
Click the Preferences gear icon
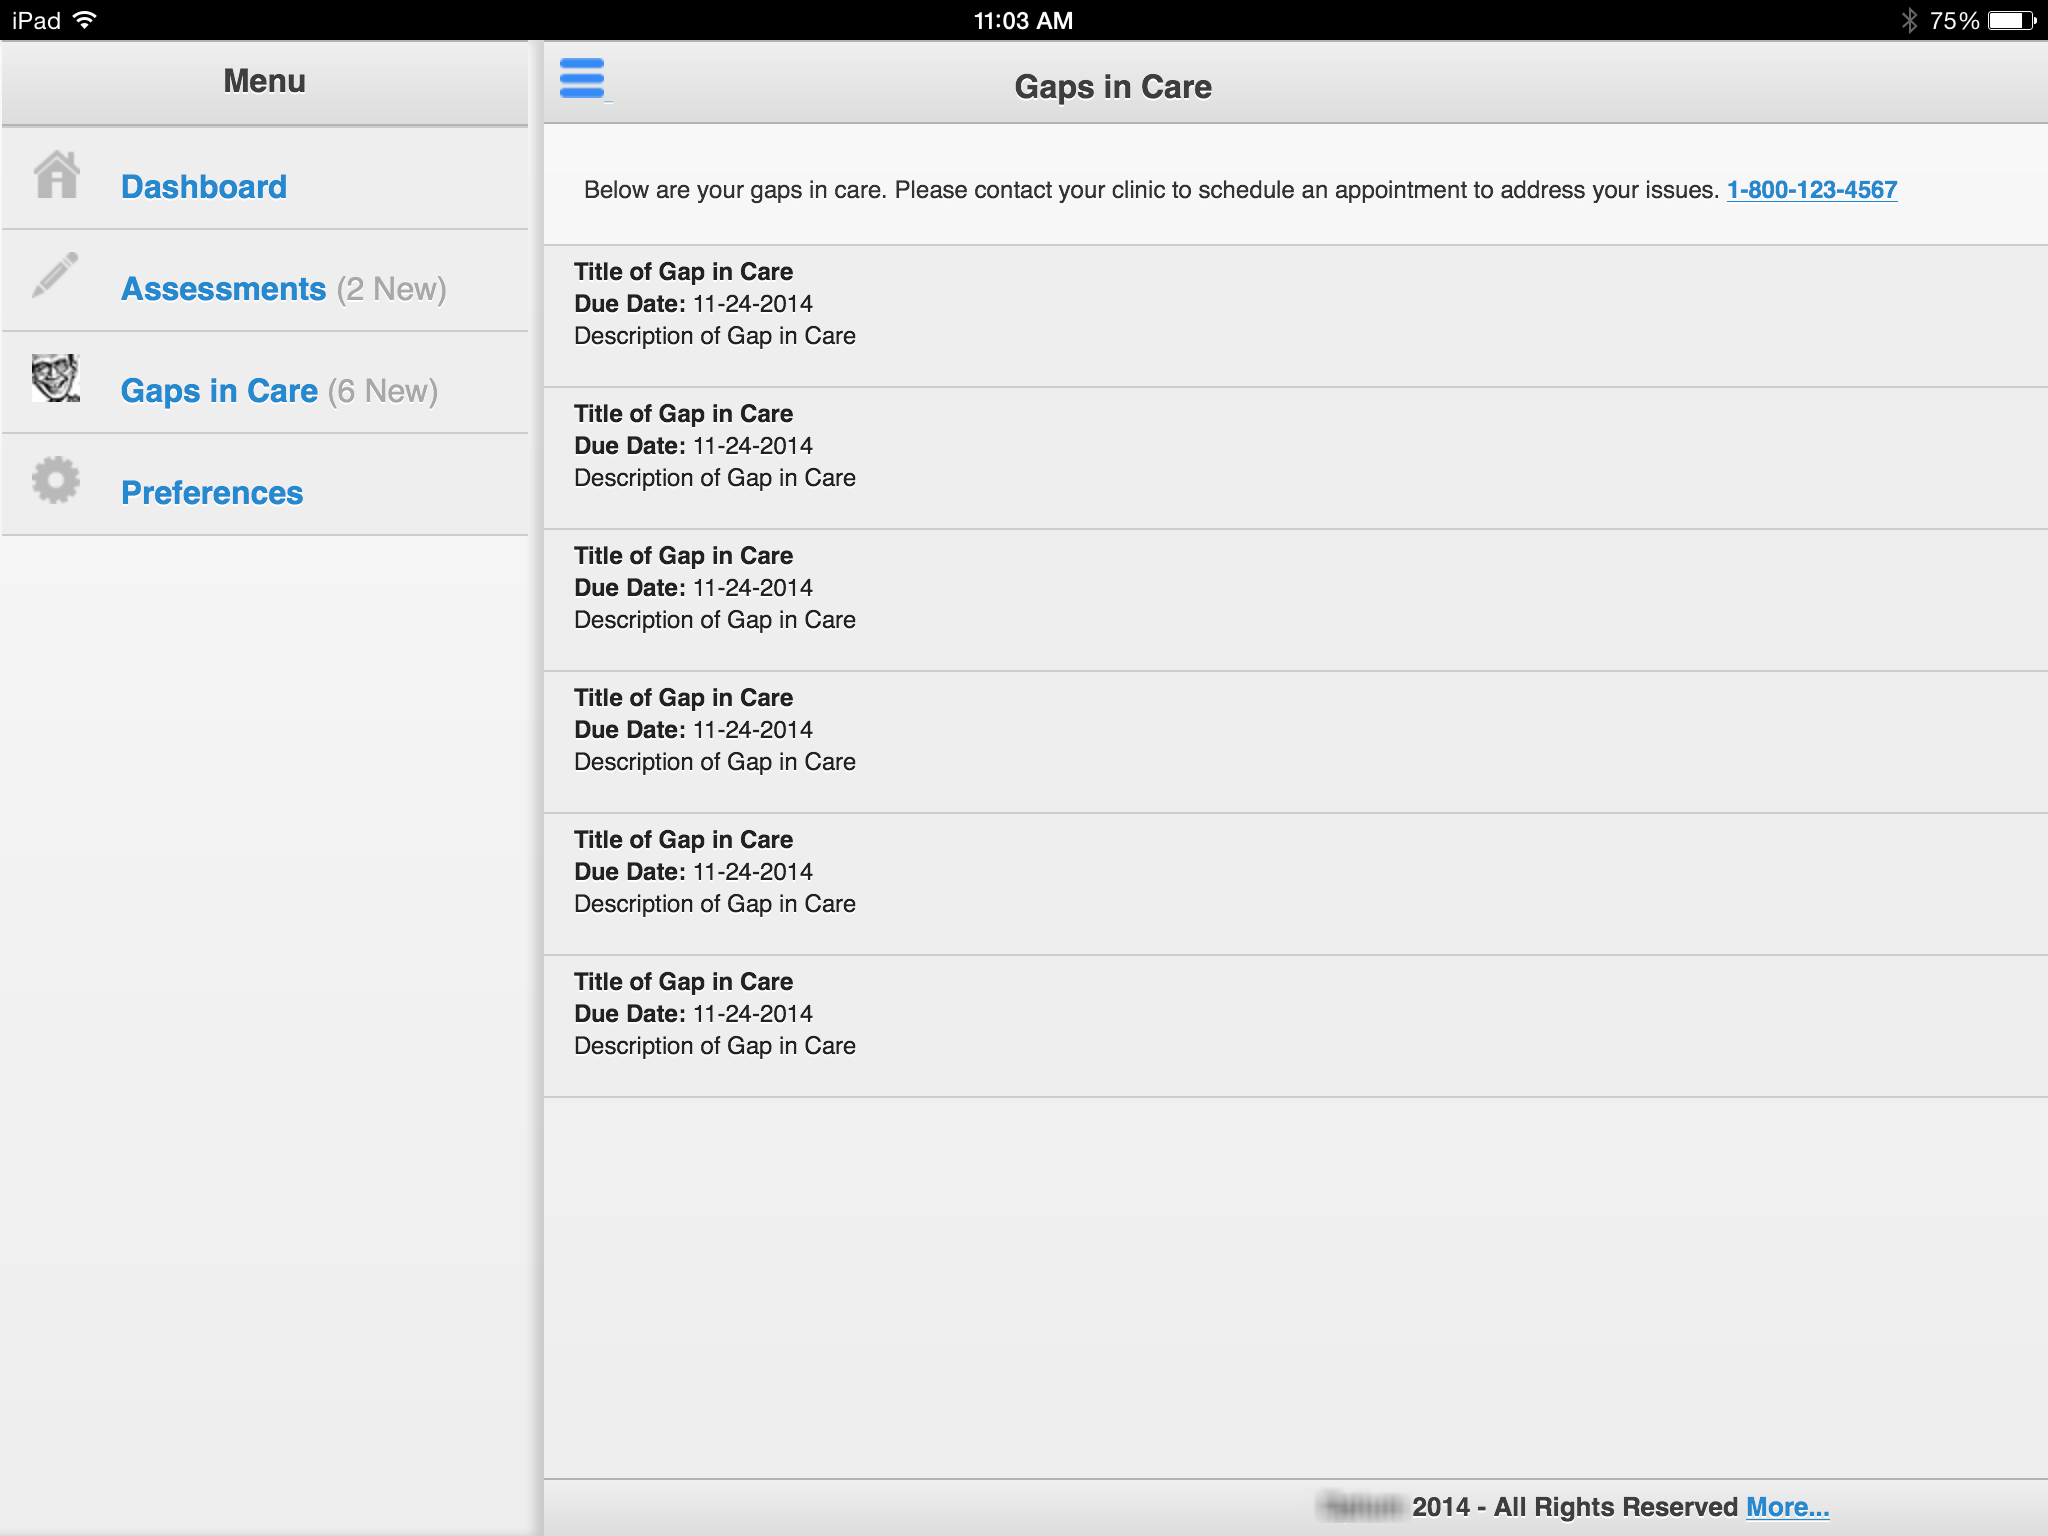pos(55,481)
